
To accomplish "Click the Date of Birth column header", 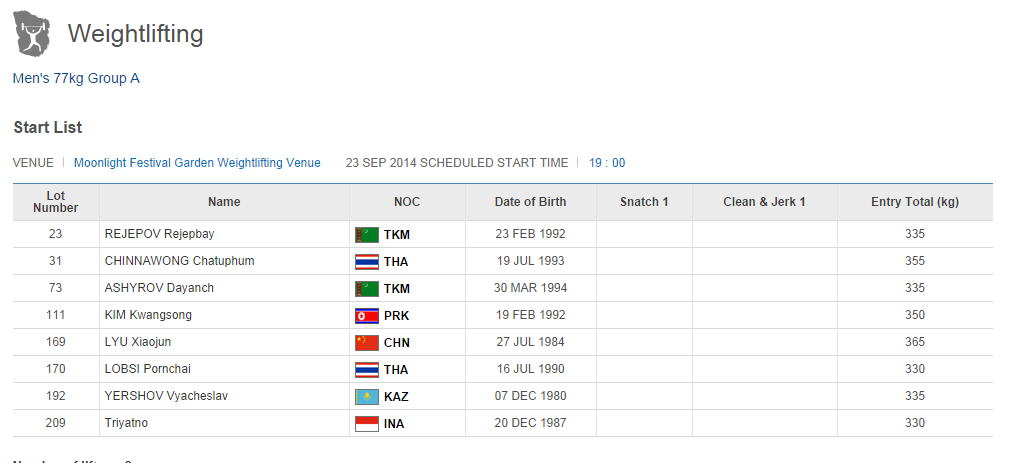I will point(530,202).
